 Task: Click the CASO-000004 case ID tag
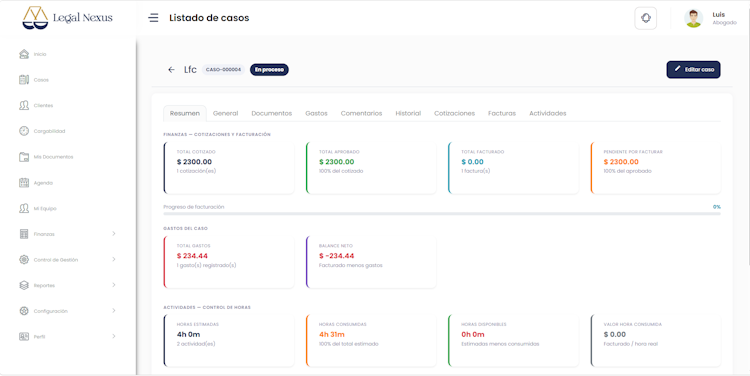223,70
